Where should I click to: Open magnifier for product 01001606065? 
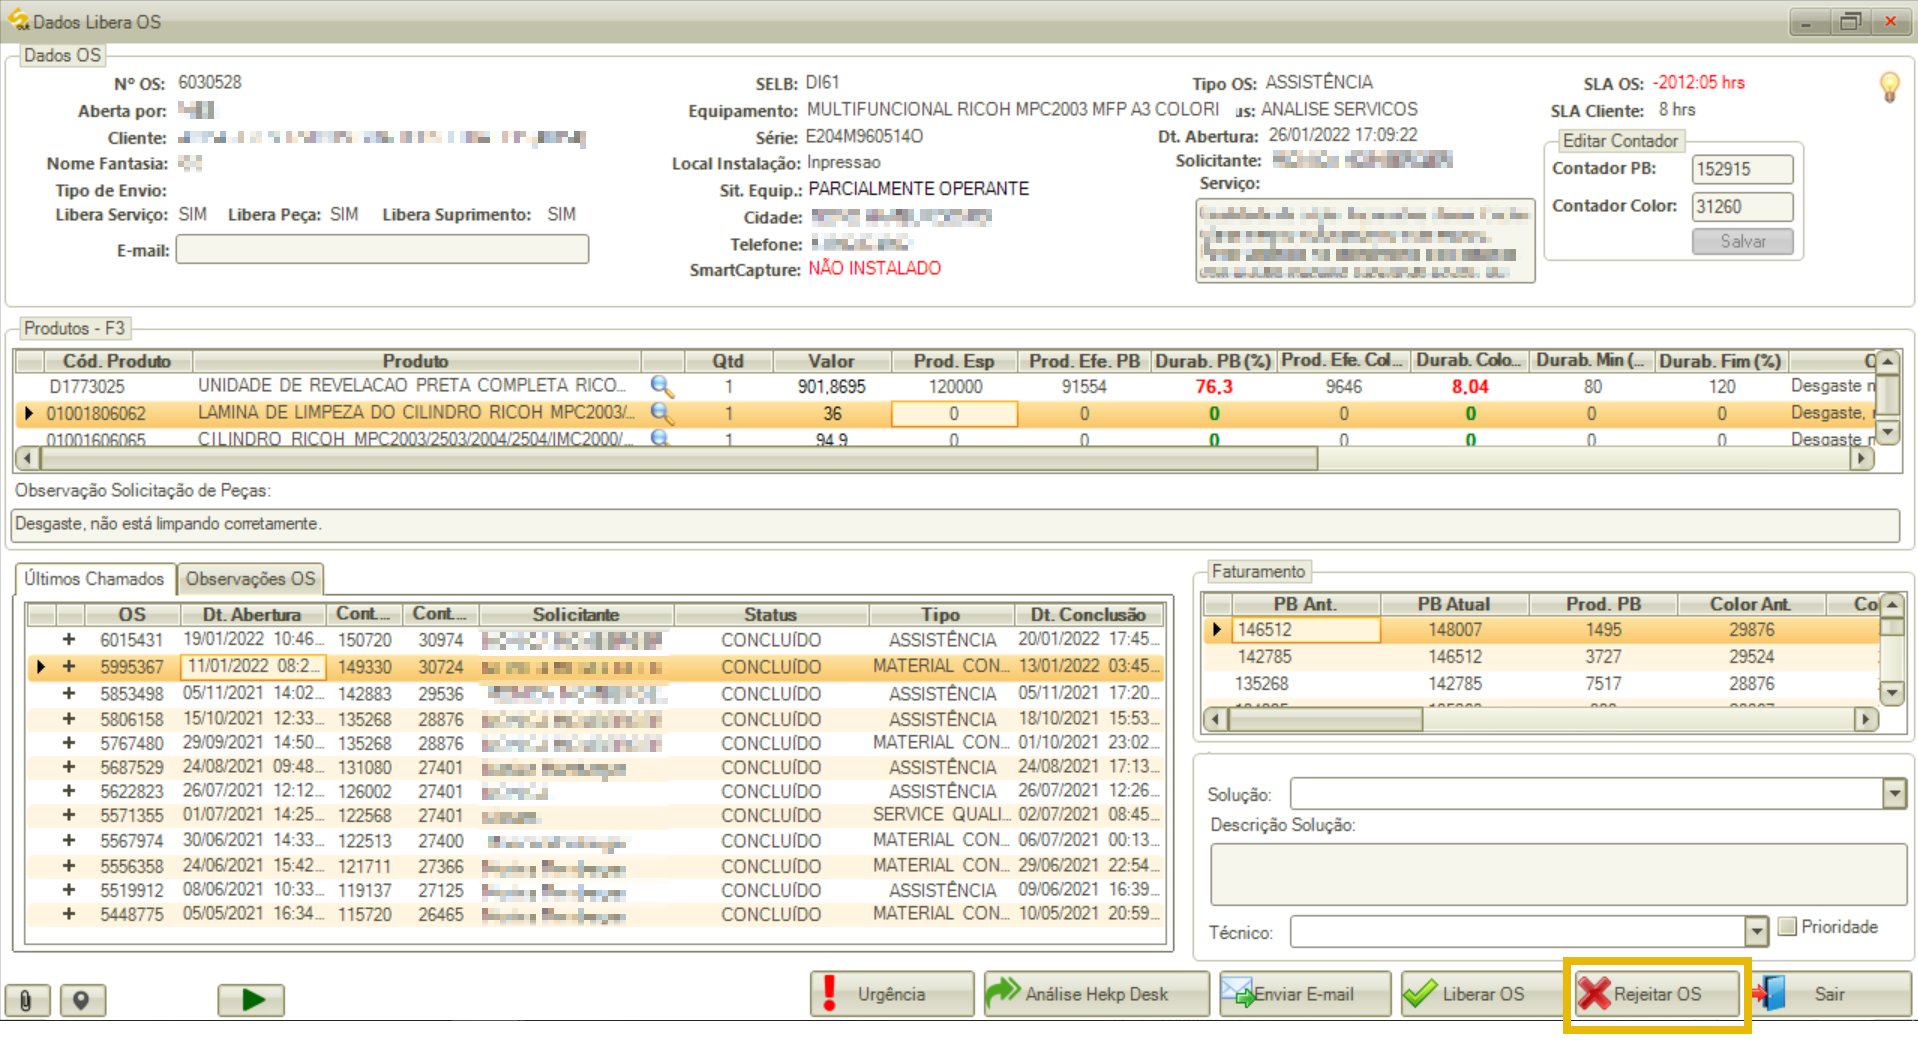tap(661, 438)
